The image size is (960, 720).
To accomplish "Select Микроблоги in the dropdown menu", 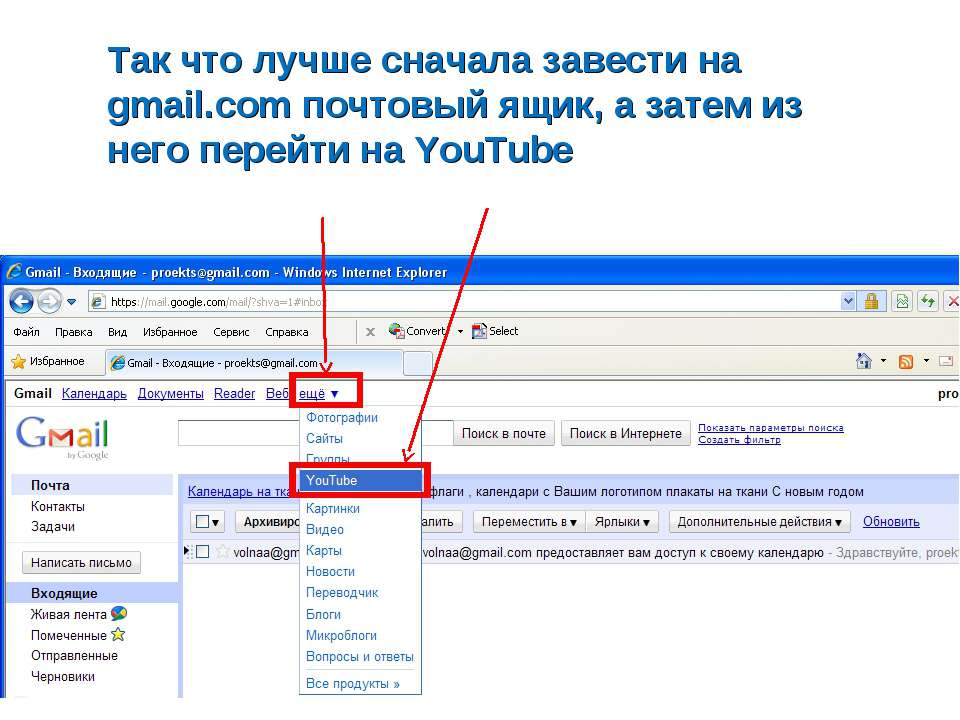I will click(342, 636).
